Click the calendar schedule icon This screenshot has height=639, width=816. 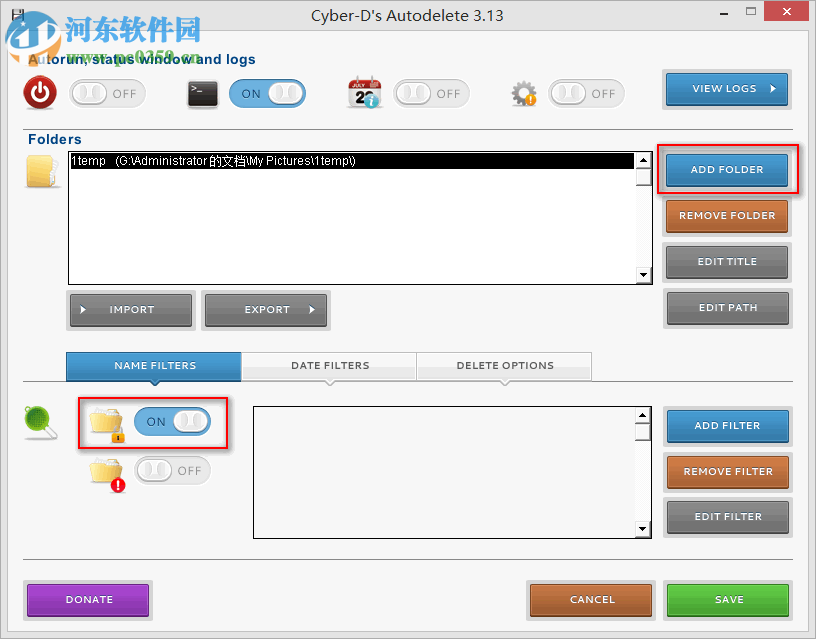(x=364, y=92)
